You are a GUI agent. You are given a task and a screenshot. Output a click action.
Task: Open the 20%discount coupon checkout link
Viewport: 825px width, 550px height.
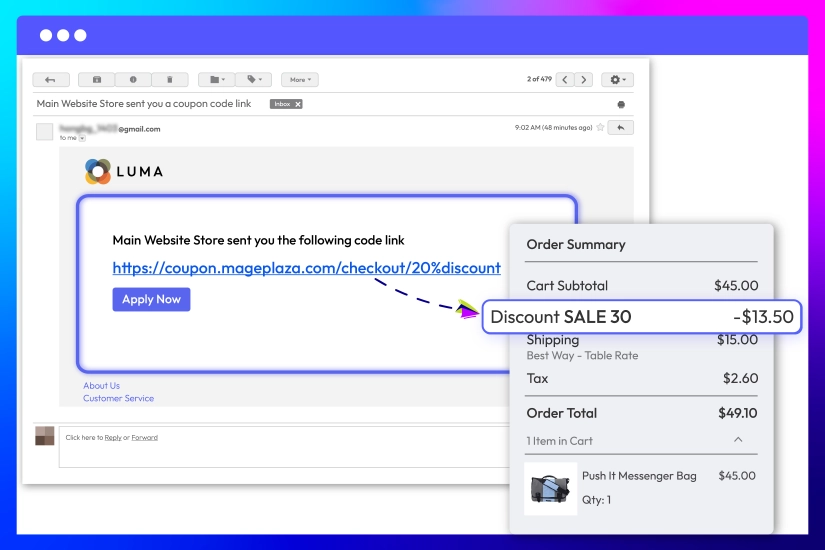[x=306, y=268]
